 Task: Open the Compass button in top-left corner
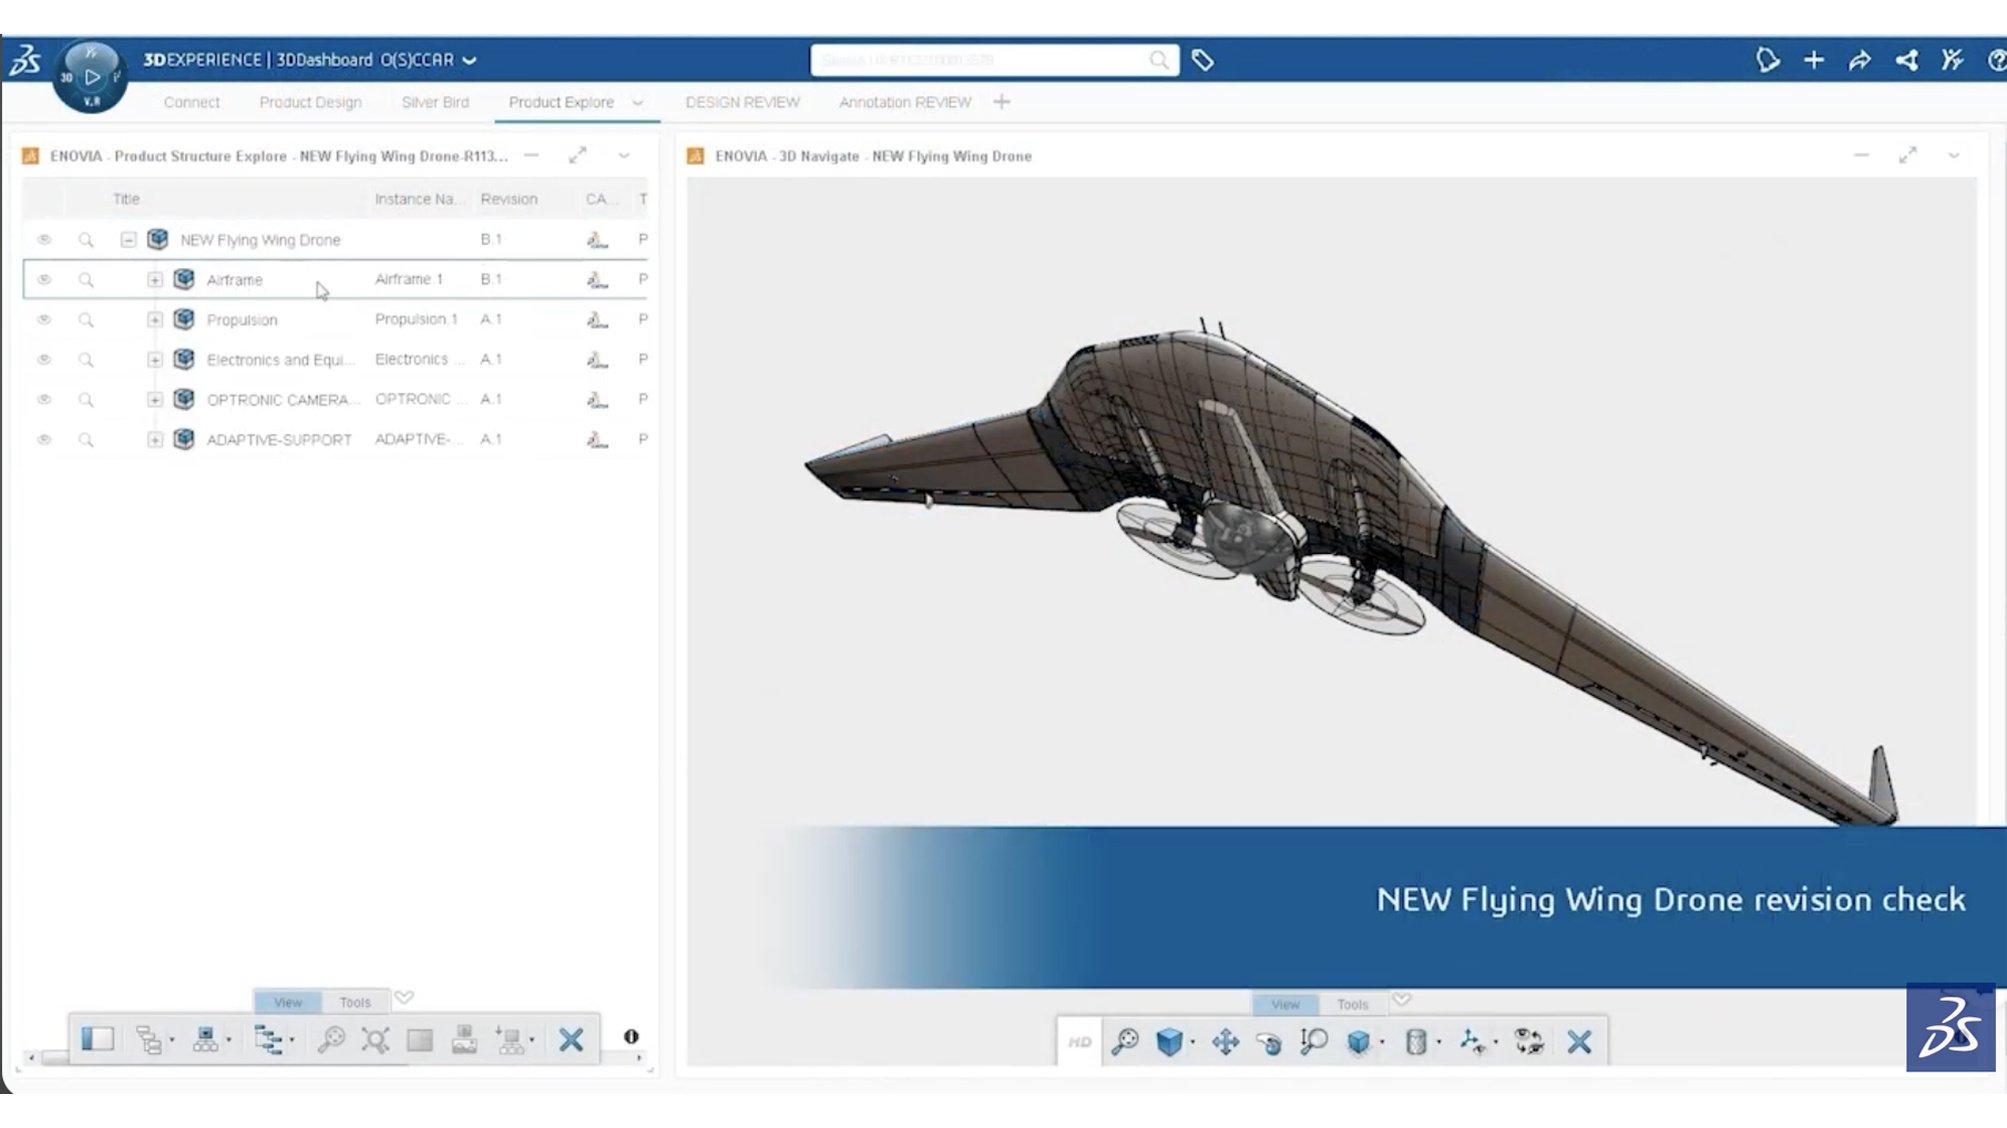[x=90, y=77]
